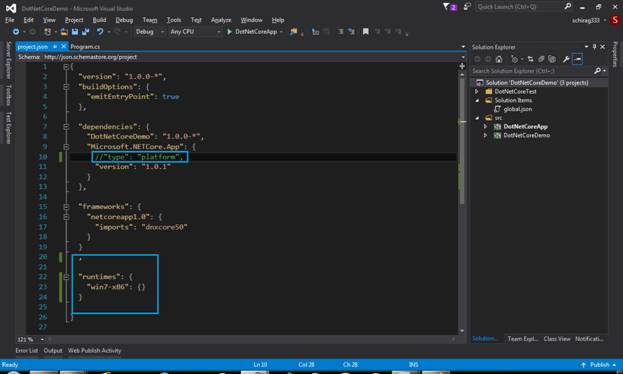
Task: Select the Solution 'DotNetCoreDemo' root node
Action: click(x=537, y=83)
